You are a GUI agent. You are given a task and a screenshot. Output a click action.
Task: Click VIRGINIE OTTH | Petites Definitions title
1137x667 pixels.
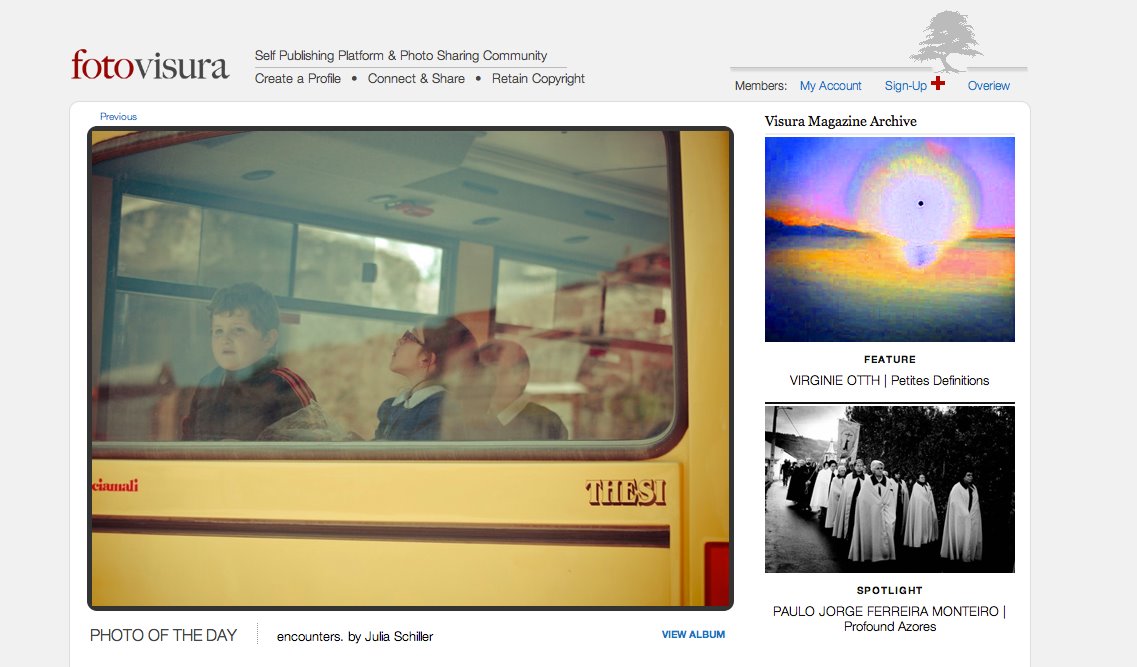coord(889,381)
